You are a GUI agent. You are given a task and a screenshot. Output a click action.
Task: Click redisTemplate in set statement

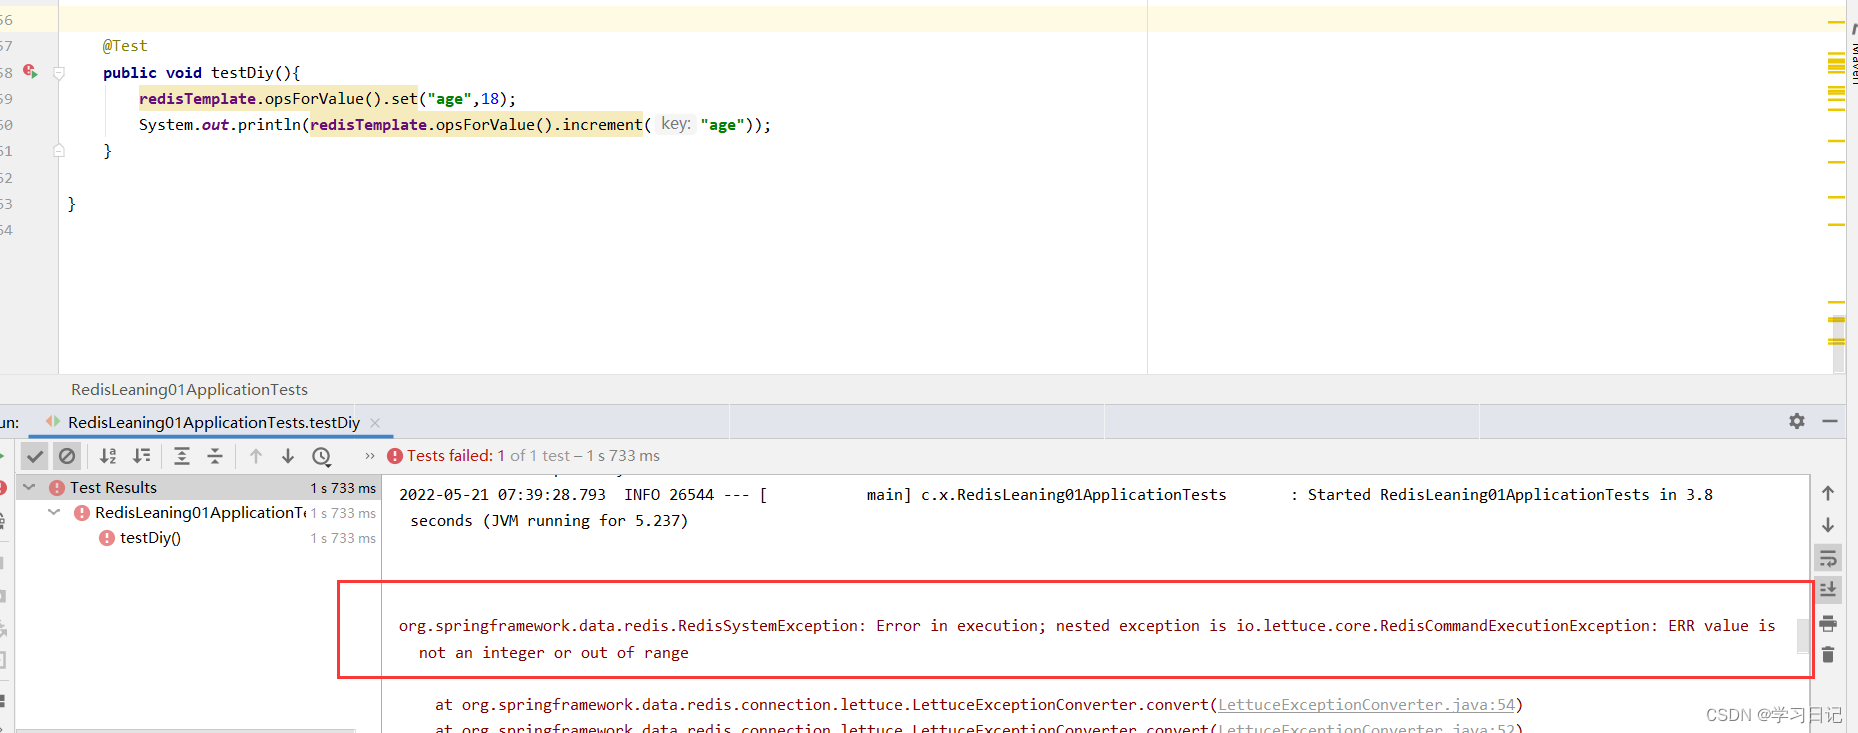[x=197, y=99]
